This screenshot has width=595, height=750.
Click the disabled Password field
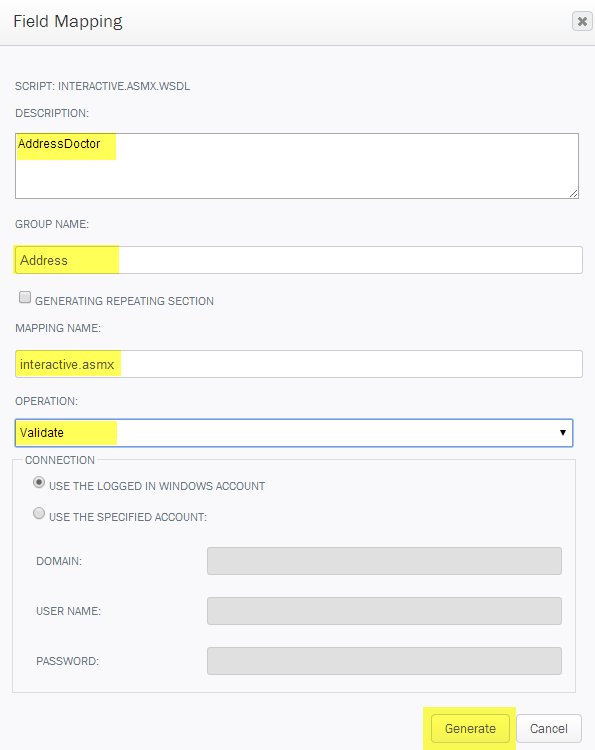click(384, 661)
